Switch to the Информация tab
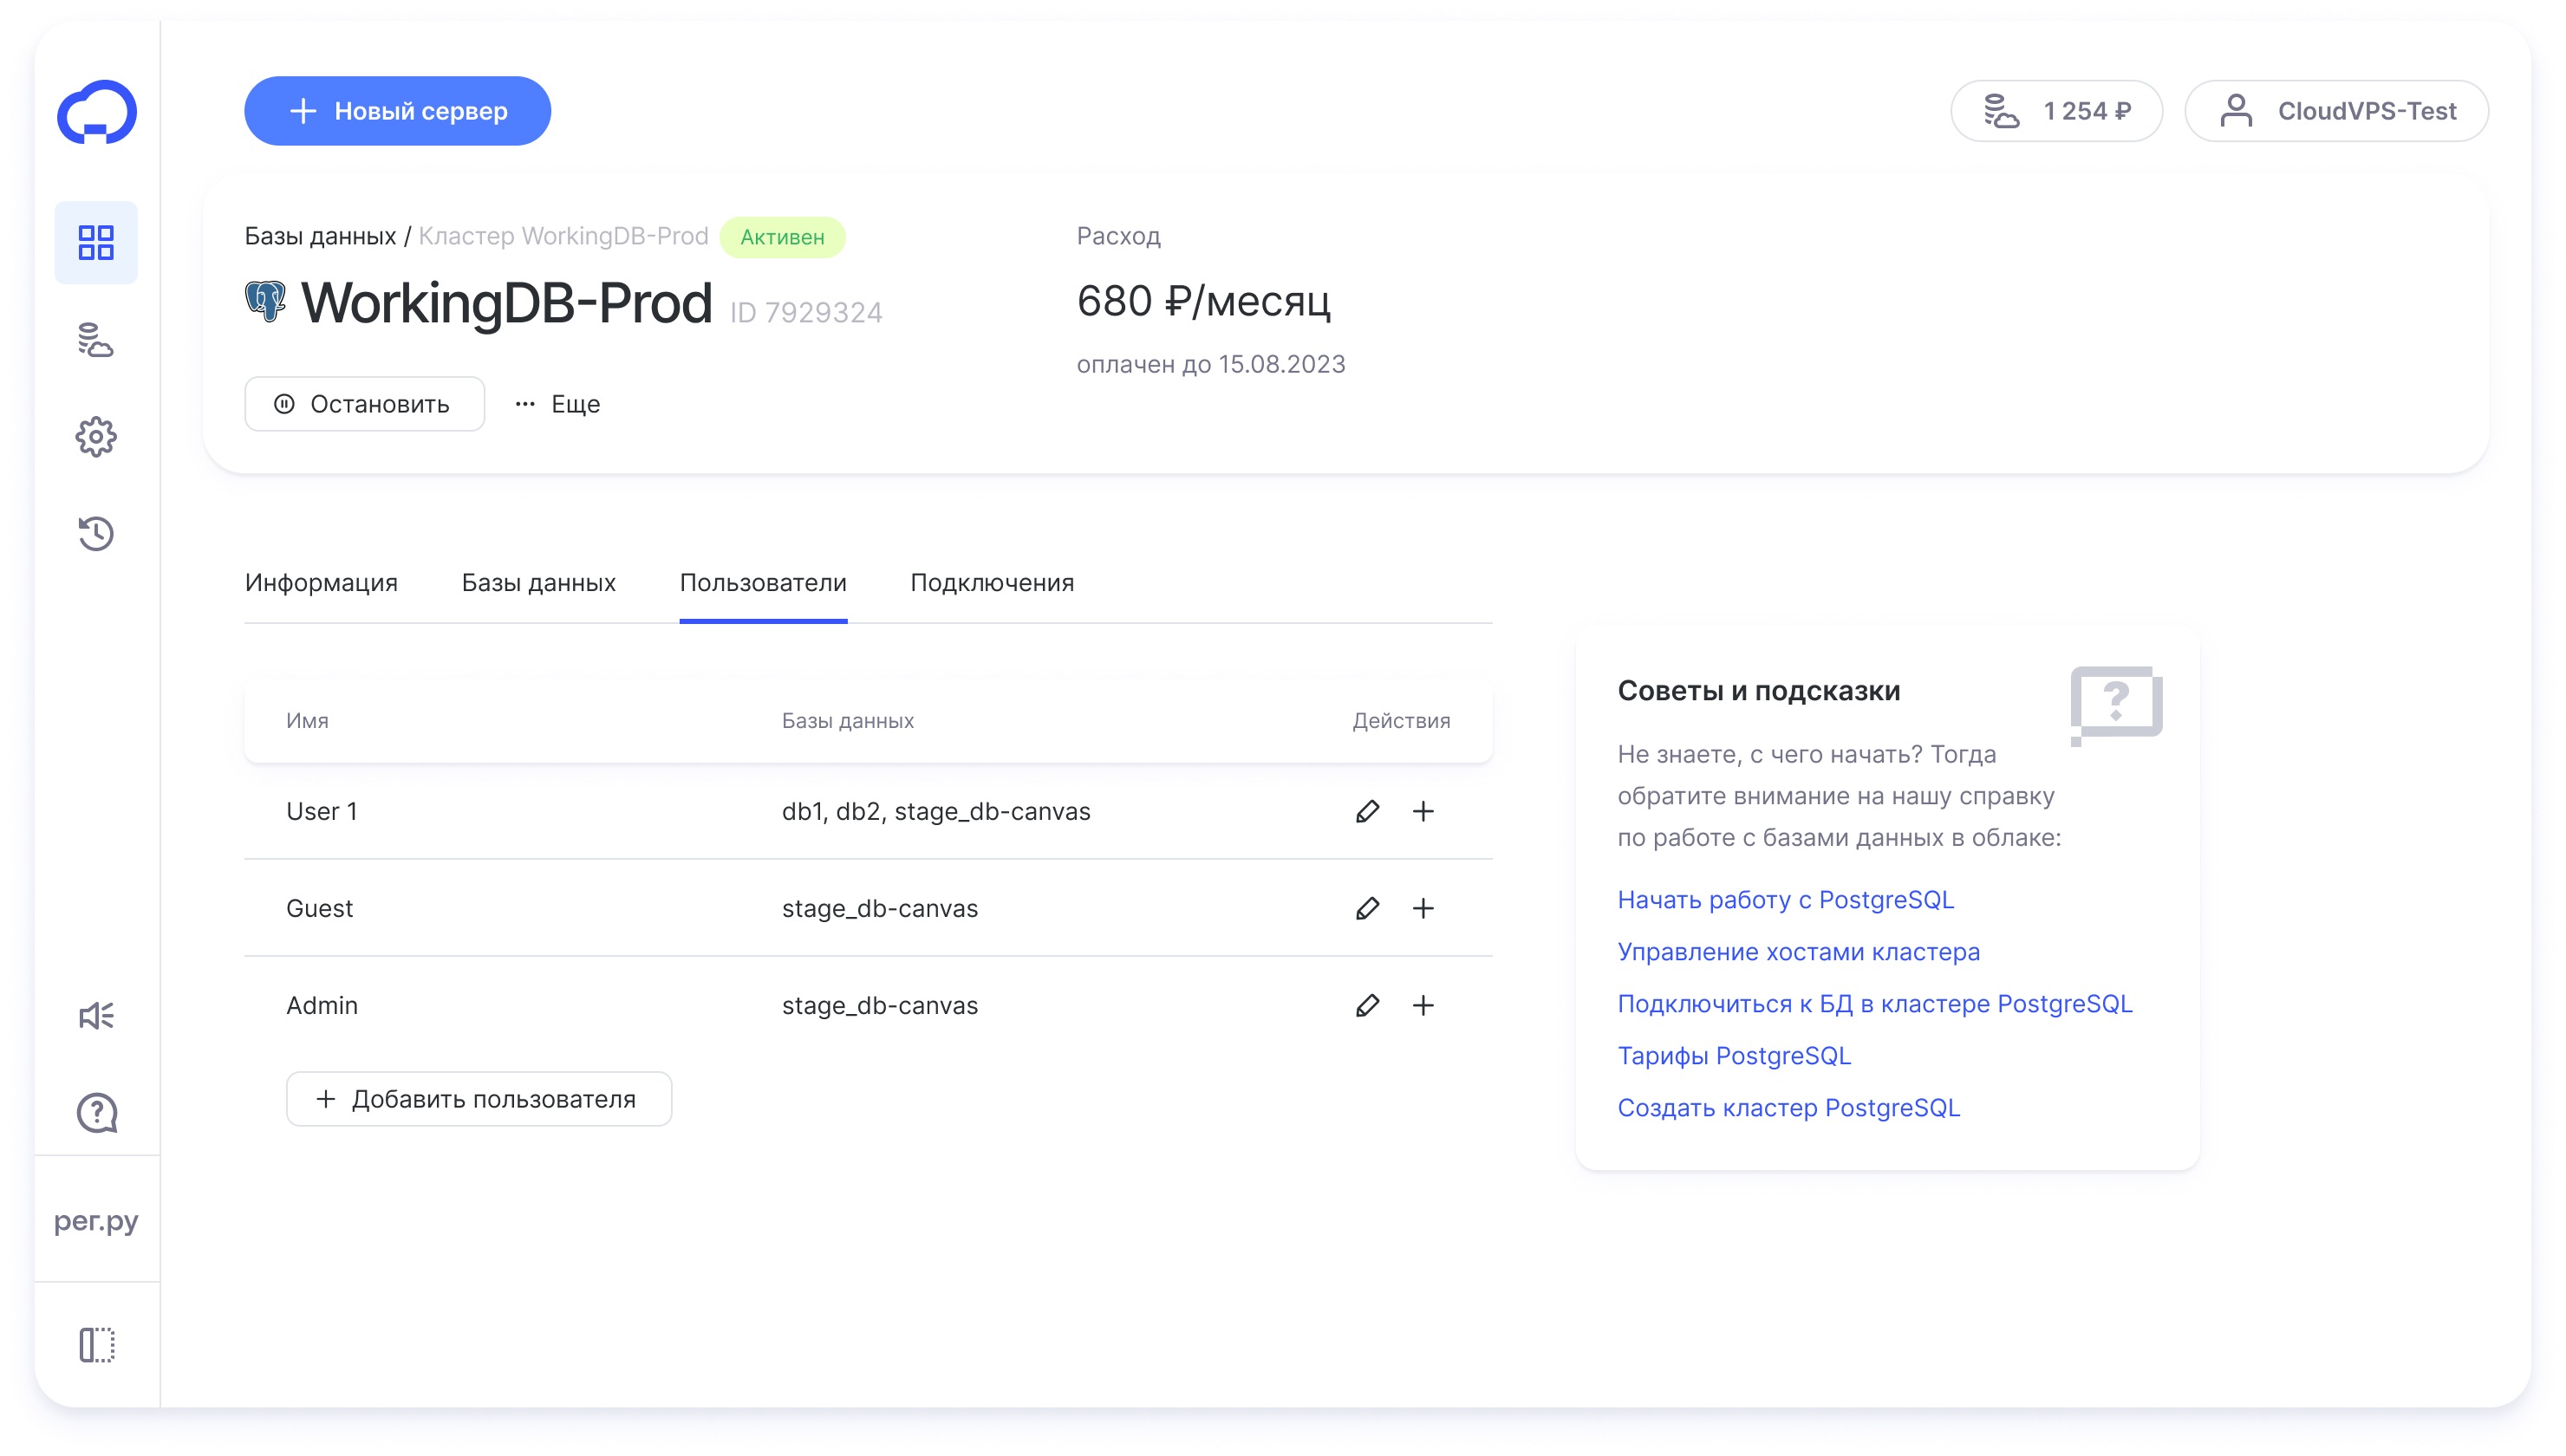2566x1456 pixels. tap(321, 583)
